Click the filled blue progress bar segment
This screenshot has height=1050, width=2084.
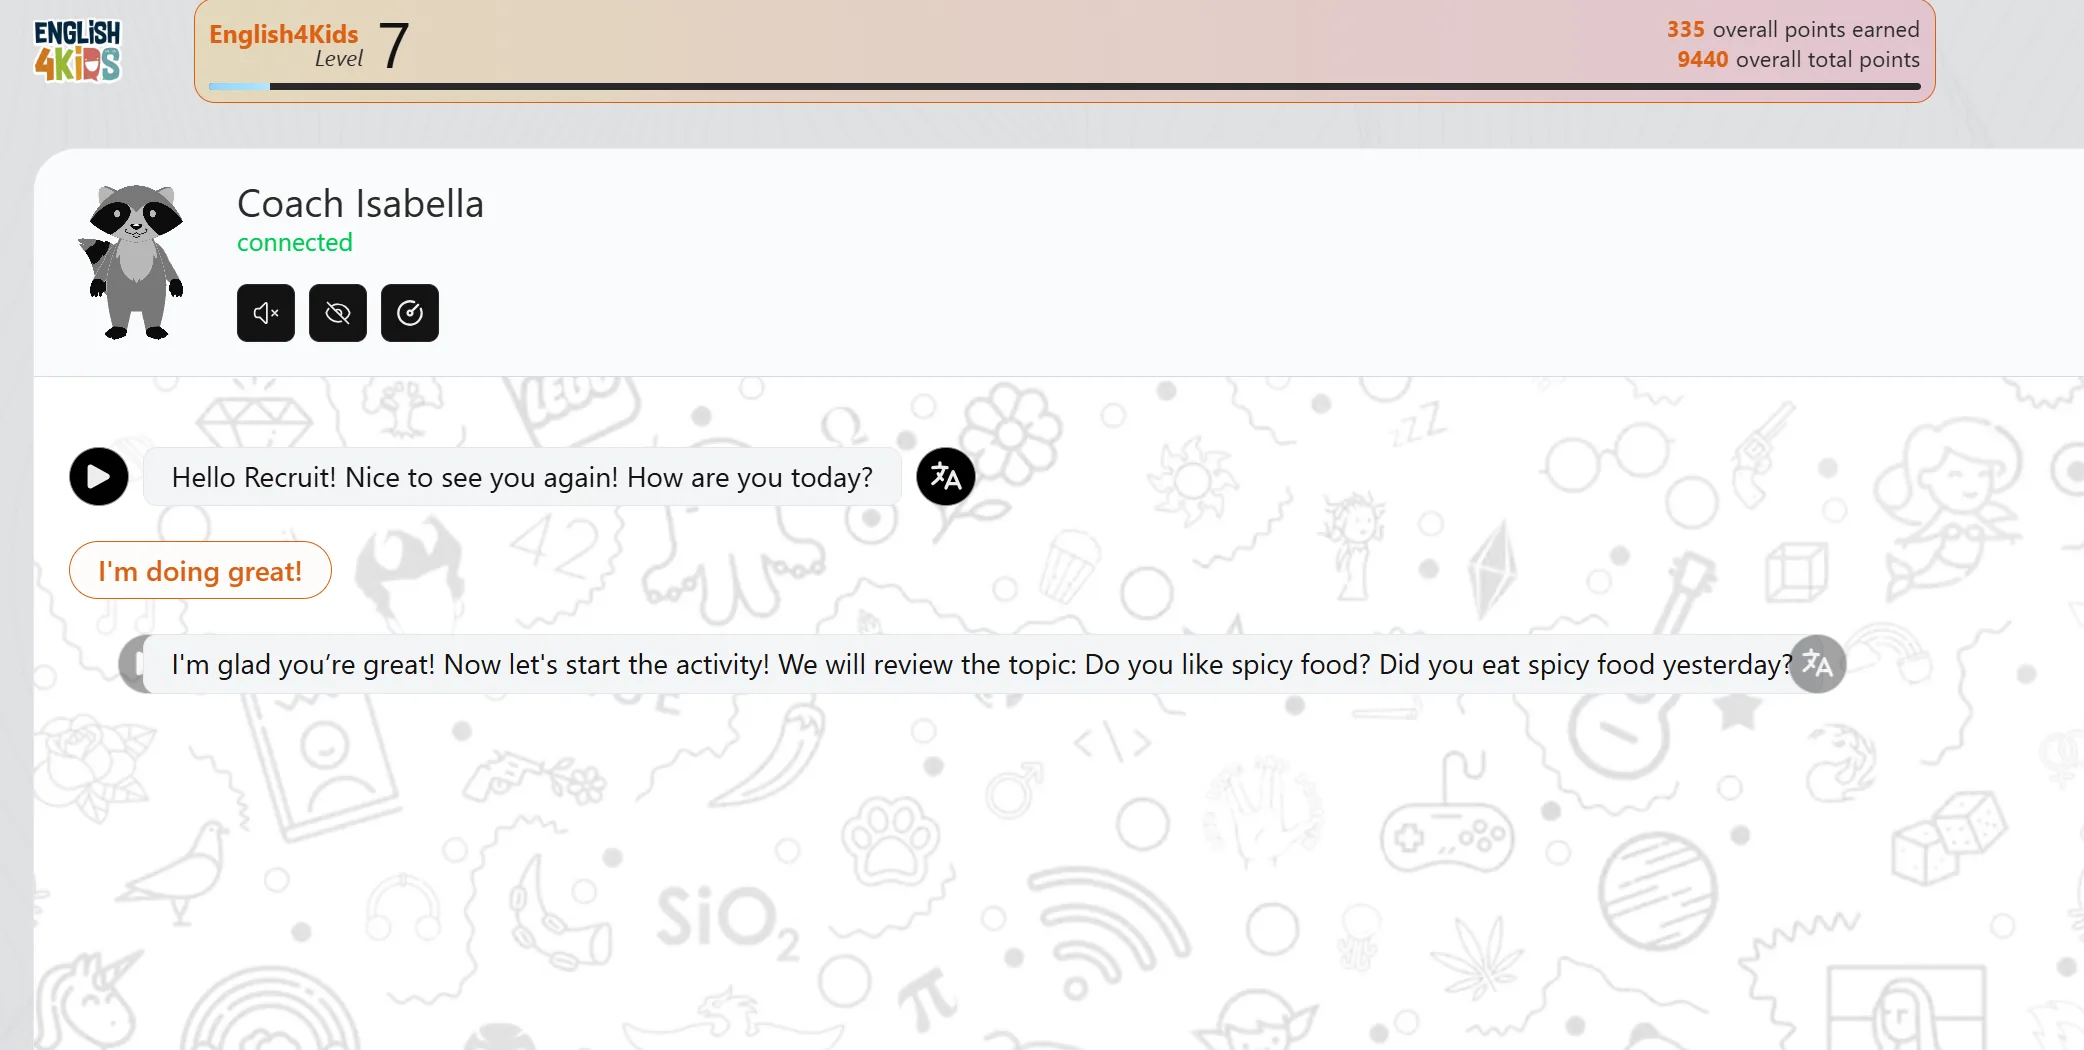(239, 87)
